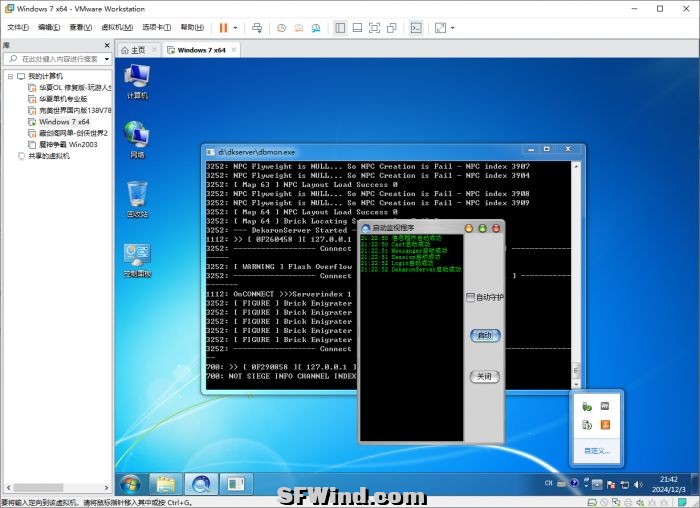This screenshot has width=700, height=508.
Task: Open the 帮助(H) menu
Action: tap(192, 27)
